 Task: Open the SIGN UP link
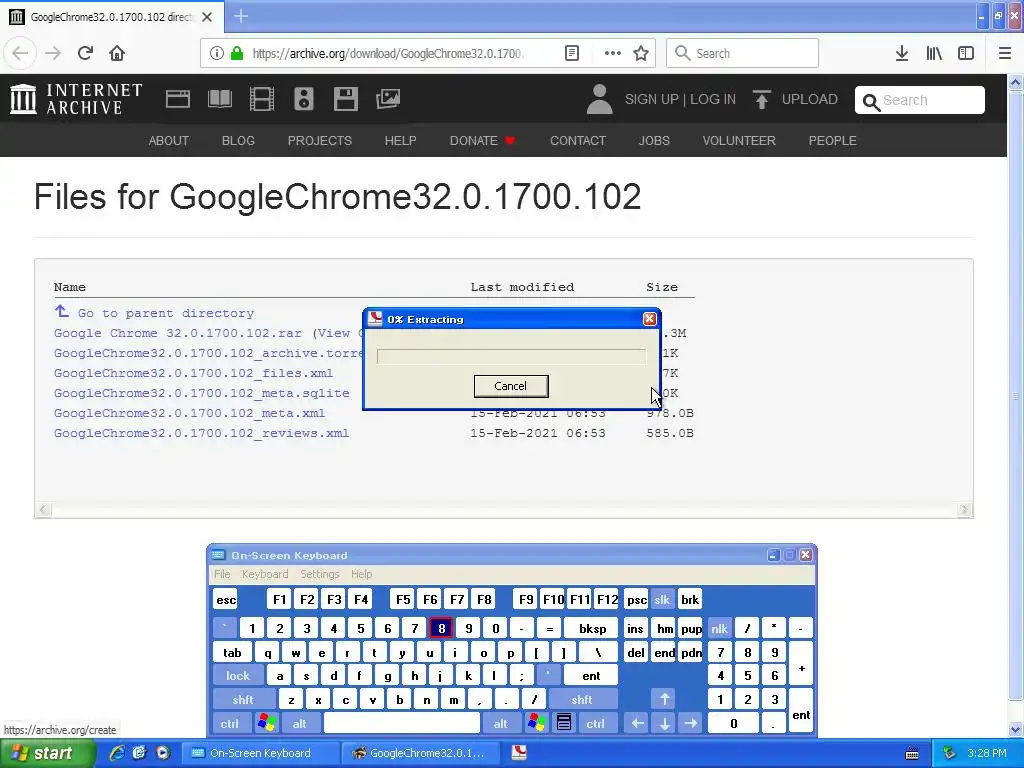coord(651,99)
